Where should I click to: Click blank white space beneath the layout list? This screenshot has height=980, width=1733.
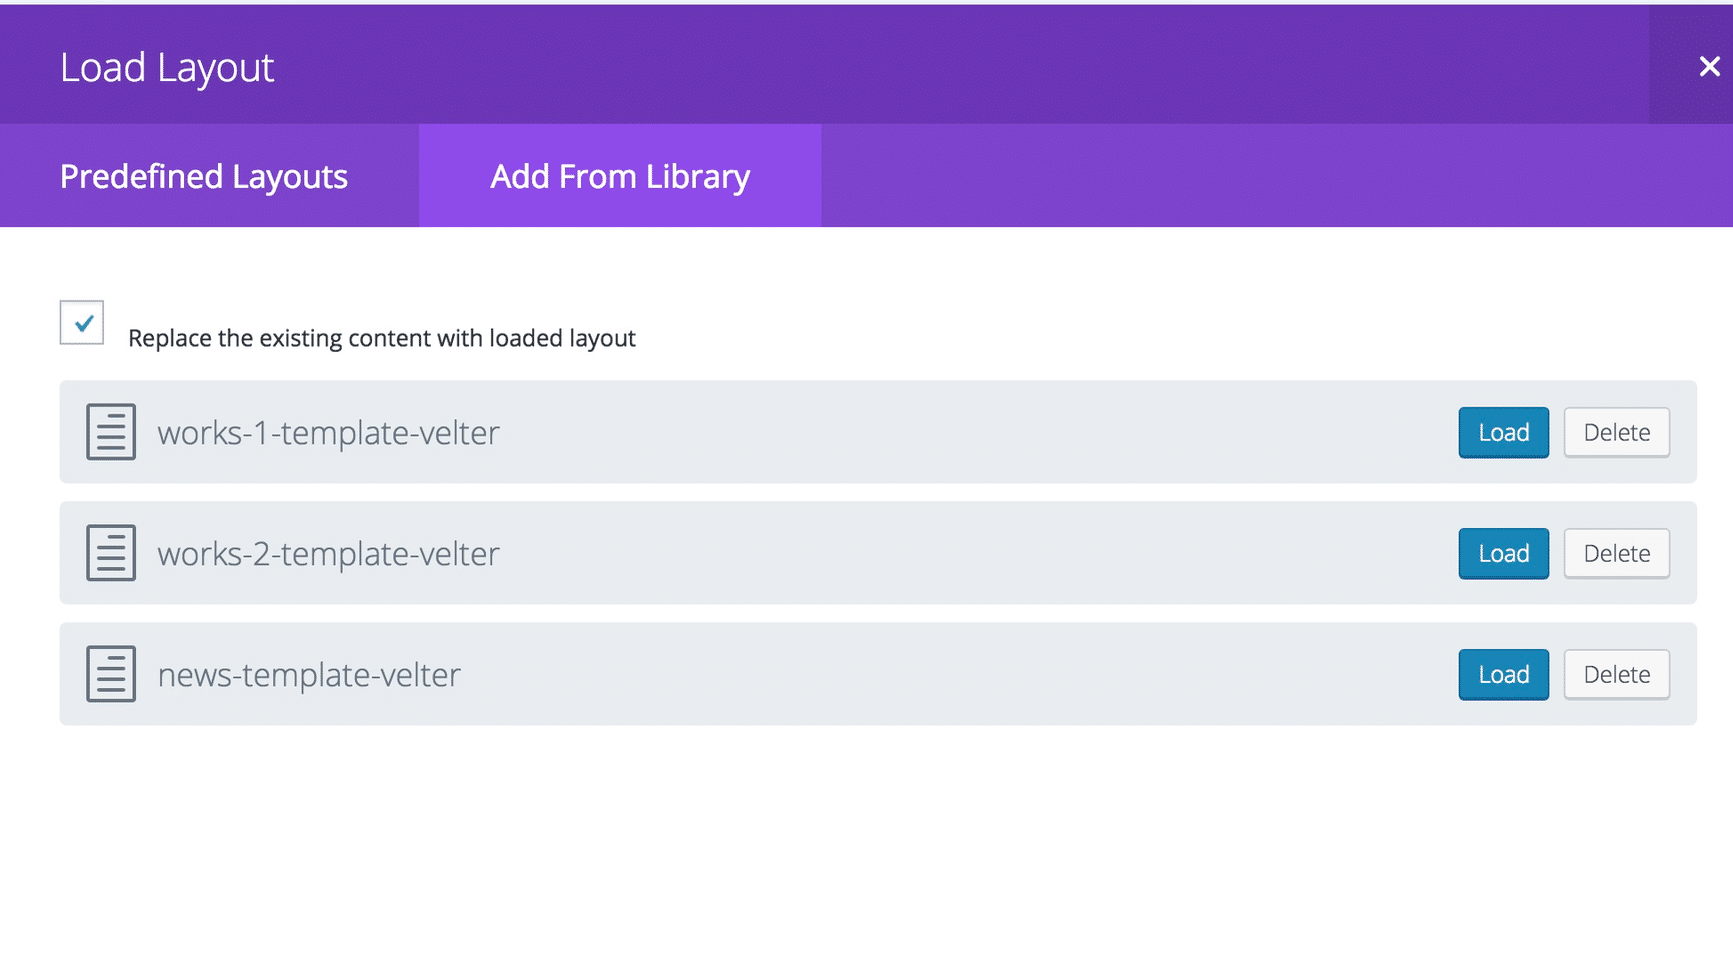point(866,850)
